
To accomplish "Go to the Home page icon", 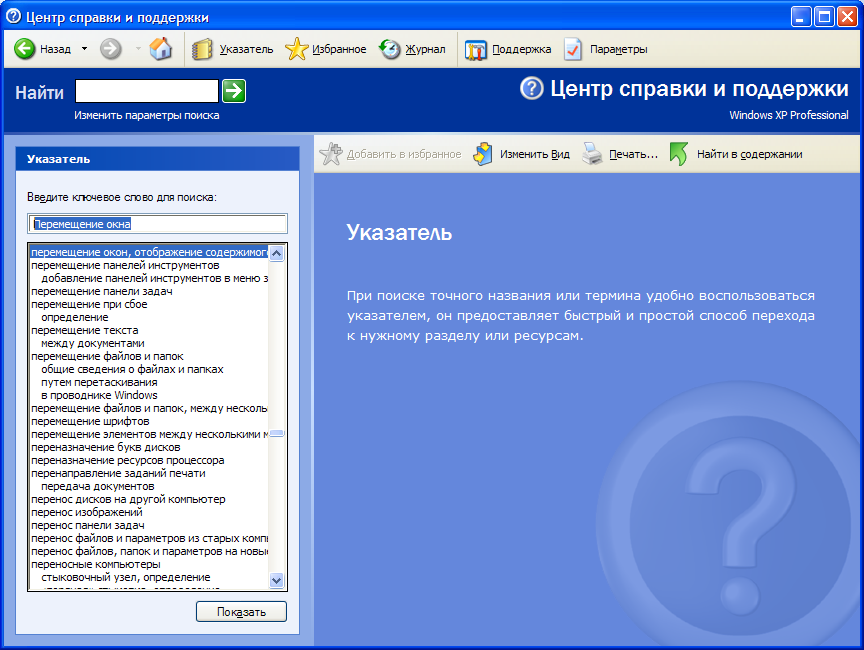I will click(x=161, y=49).
